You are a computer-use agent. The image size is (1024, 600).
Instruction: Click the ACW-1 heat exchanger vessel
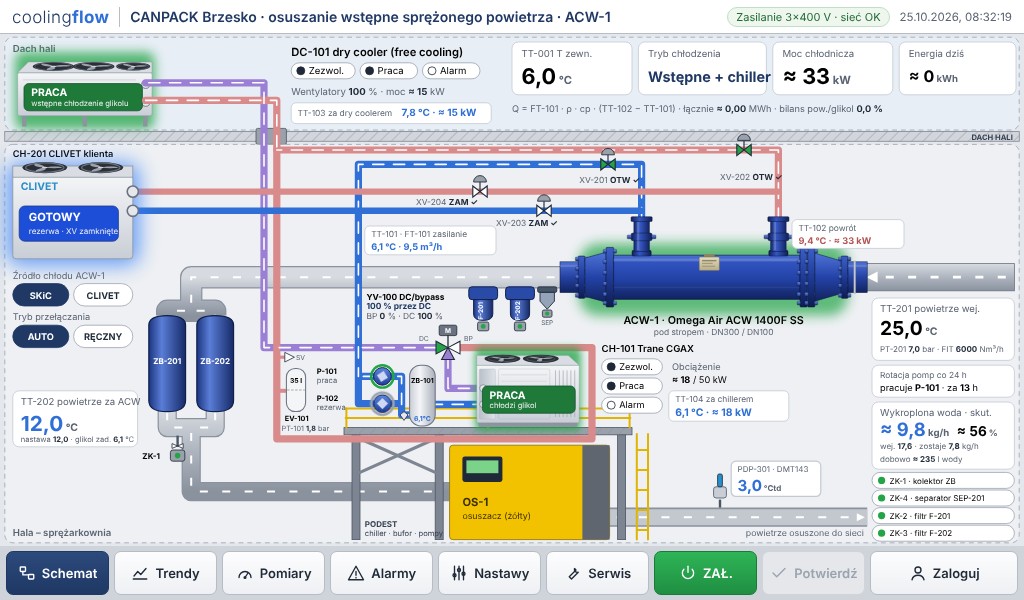(713, 276)
